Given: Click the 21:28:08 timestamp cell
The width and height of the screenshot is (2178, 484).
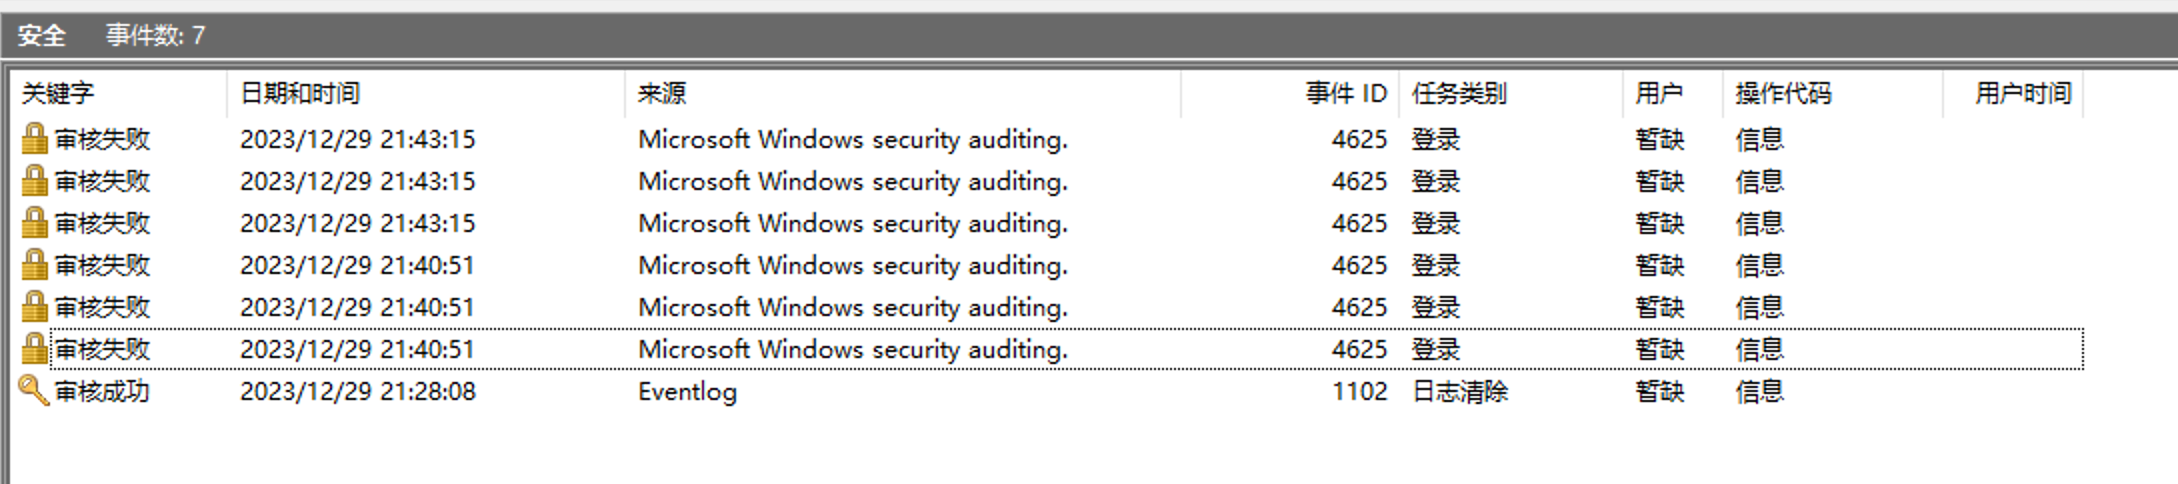Looking at the screenshot, I should [357, 392].
